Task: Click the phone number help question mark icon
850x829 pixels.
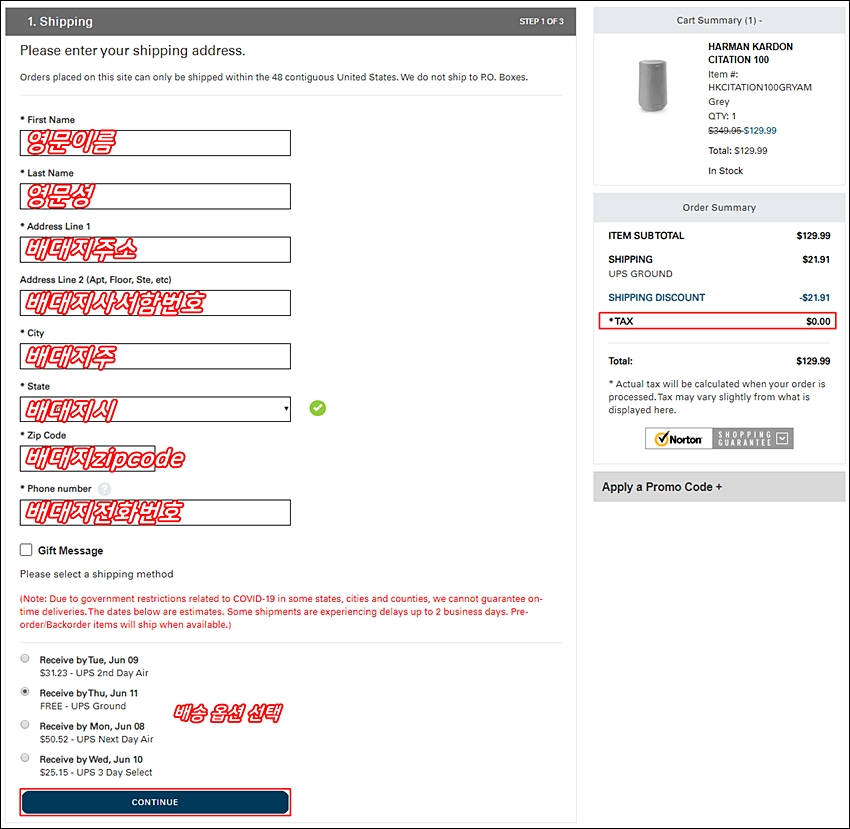Action: (x=105, y=489)
